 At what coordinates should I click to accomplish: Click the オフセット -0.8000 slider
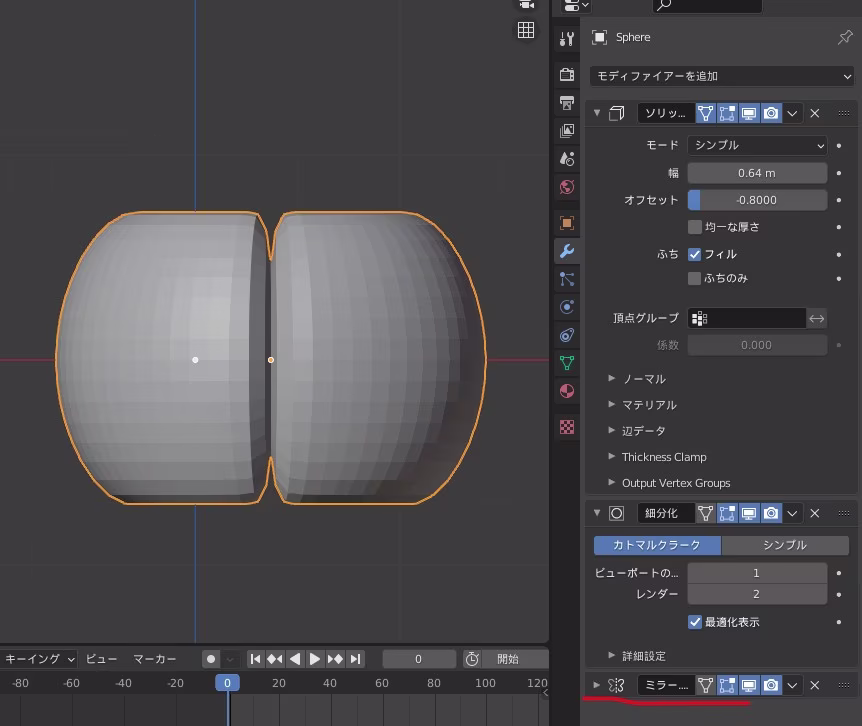(x=757, y=200)
